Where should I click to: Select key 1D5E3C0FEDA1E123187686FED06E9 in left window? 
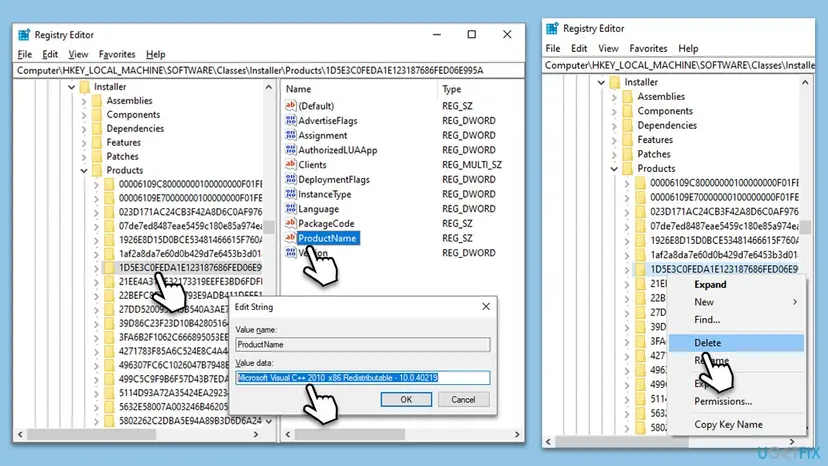(190, 267)
